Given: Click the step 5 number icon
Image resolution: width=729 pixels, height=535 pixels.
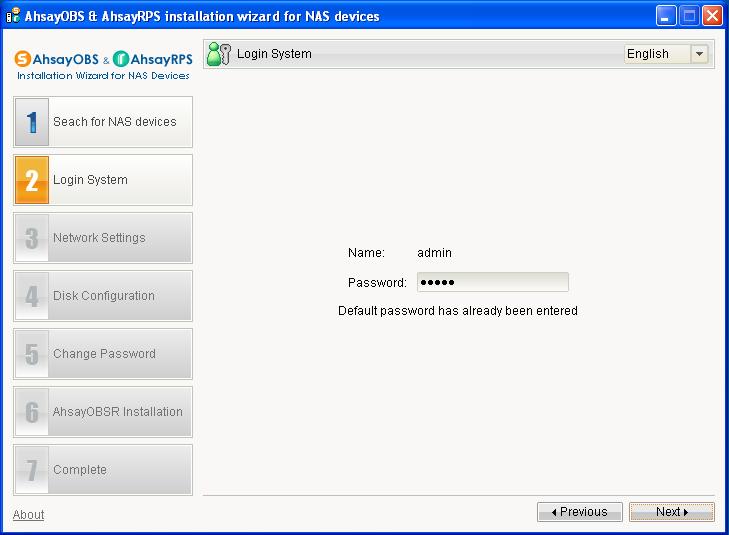Looking at the screenshot, I should (x=32, y=354).
